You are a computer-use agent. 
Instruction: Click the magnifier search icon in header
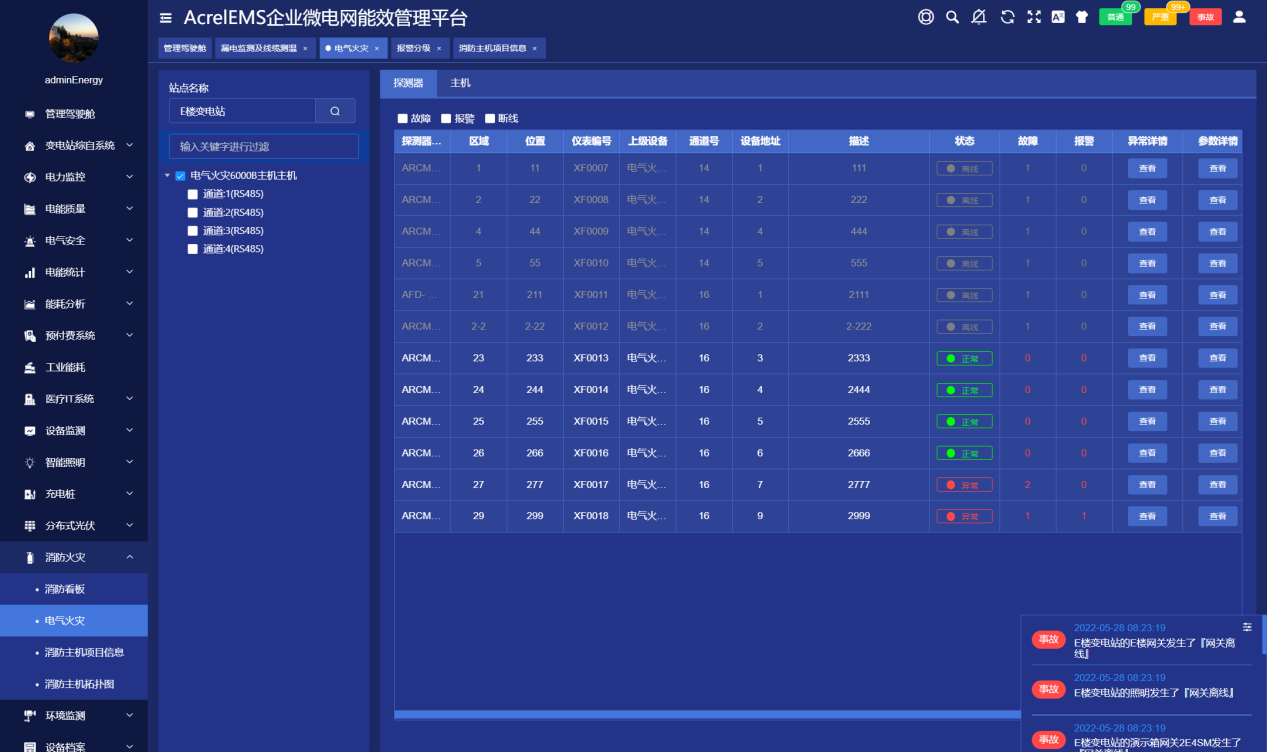(x=952, y=17)
